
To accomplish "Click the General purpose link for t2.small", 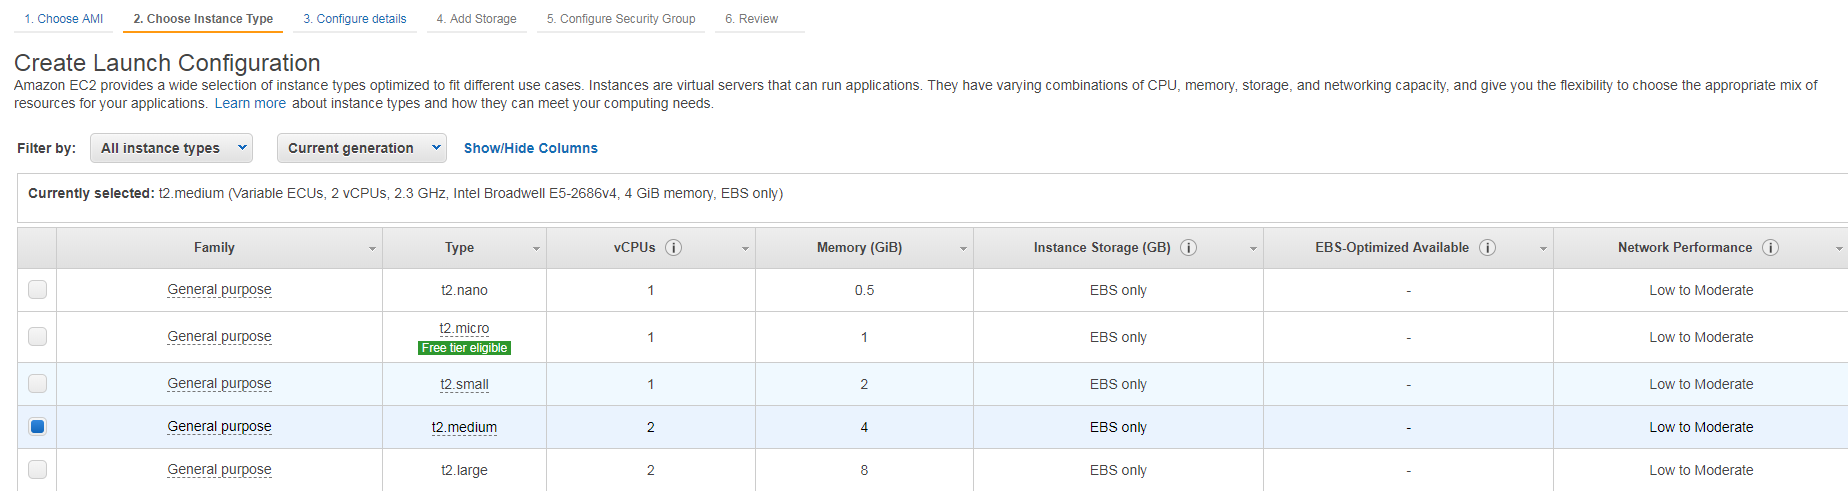I will [x=219, y=383].
